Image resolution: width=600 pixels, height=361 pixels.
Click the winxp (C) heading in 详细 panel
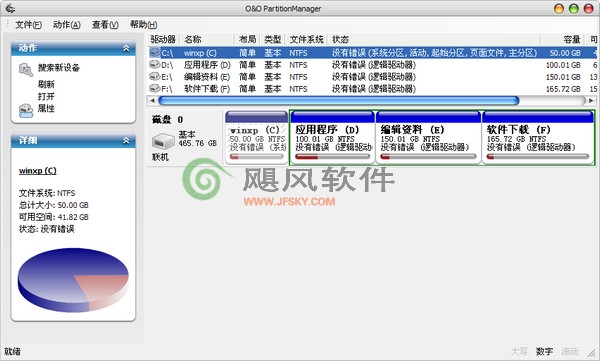pyautogui.click(x=38, y=171)
